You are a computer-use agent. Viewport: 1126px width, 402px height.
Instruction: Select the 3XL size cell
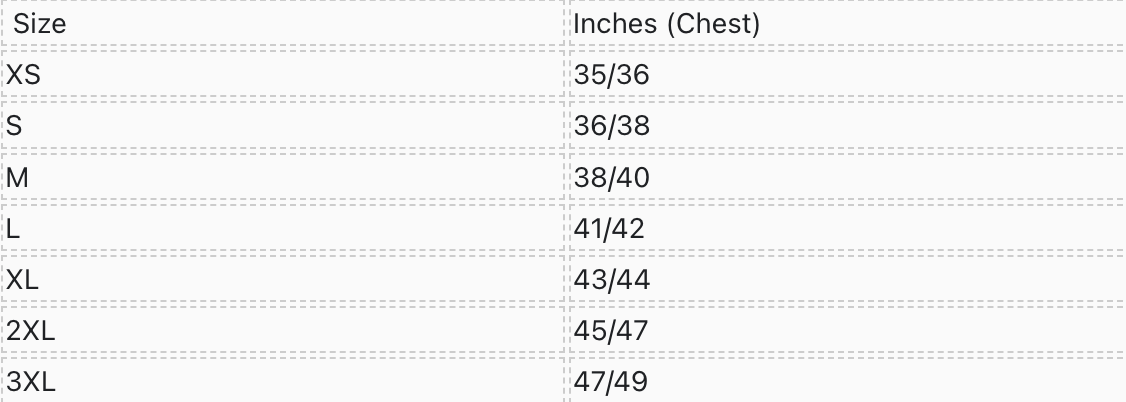click(x=30, y=383)
